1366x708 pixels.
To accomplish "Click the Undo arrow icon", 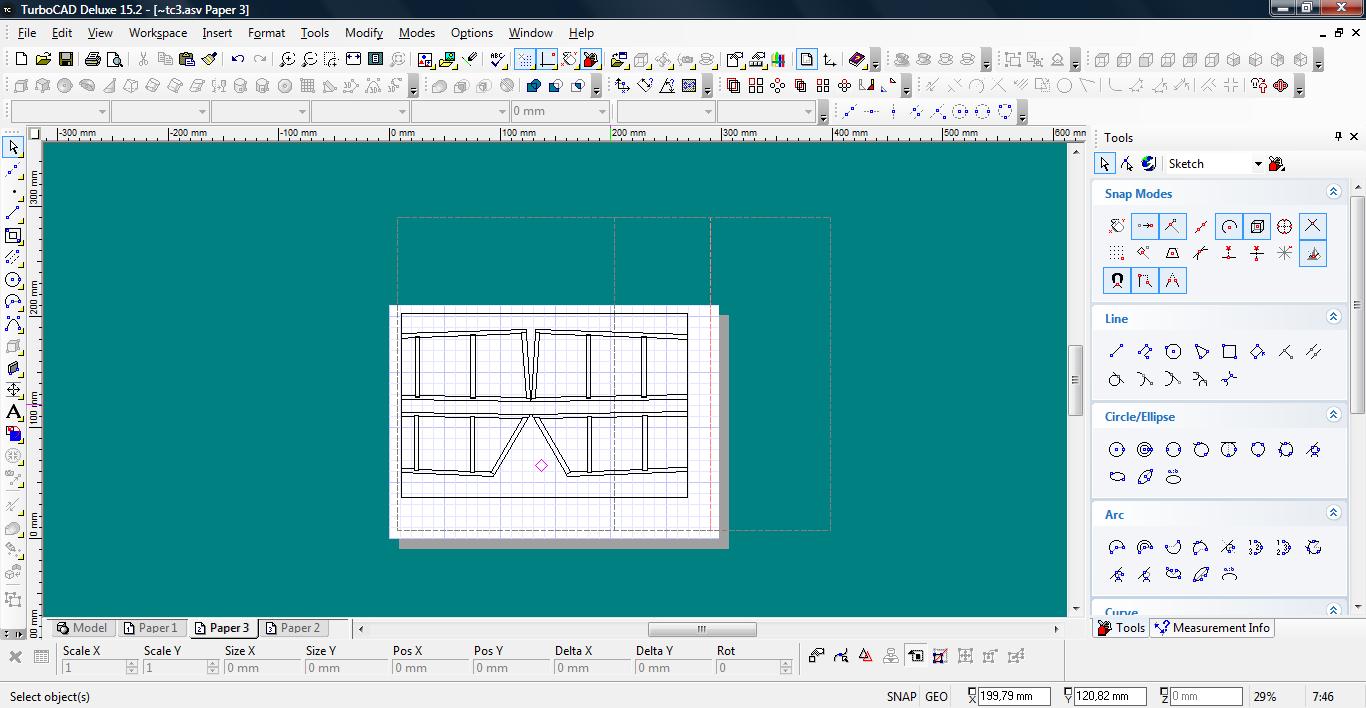I will [238, 60].
